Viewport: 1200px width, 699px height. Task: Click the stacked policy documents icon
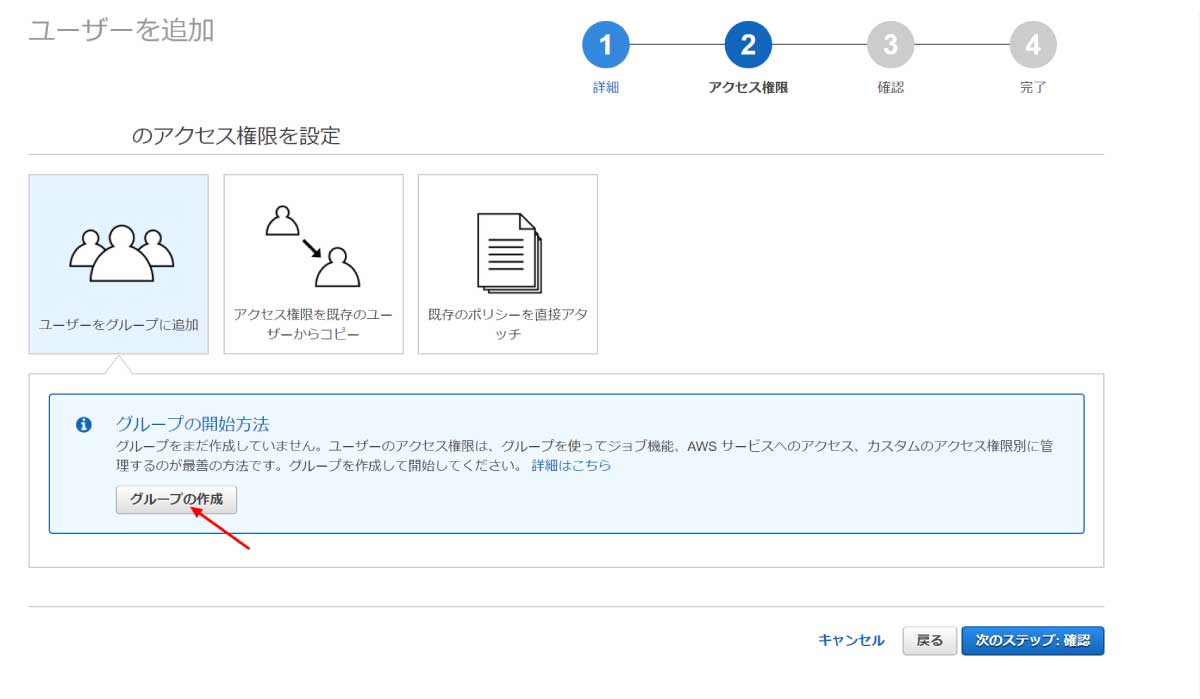tap(508, 253)
